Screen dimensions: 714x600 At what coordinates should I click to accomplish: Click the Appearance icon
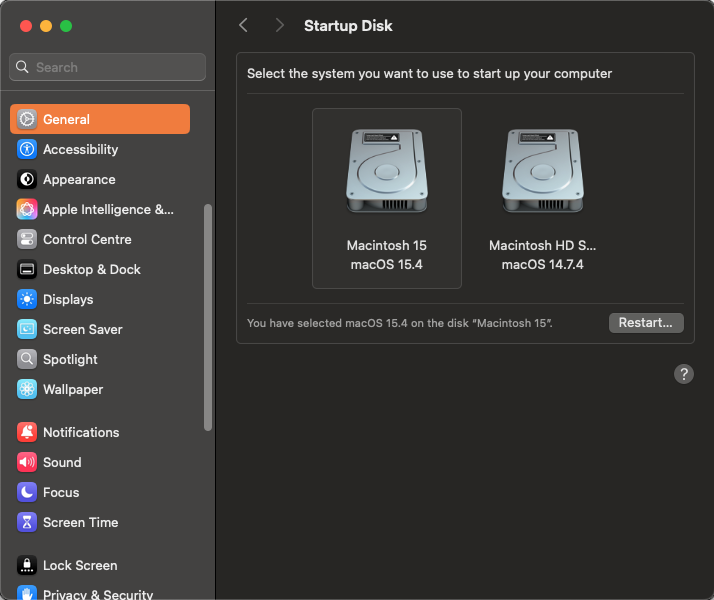(x=27, y=179)
